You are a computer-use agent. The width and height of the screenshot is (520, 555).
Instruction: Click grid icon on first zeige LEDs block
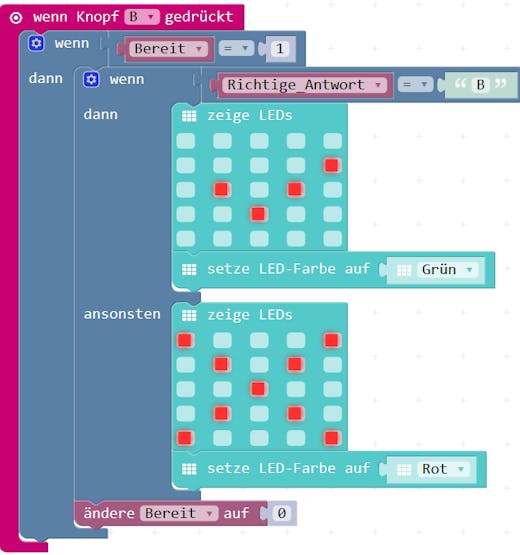tap(189, 116)
